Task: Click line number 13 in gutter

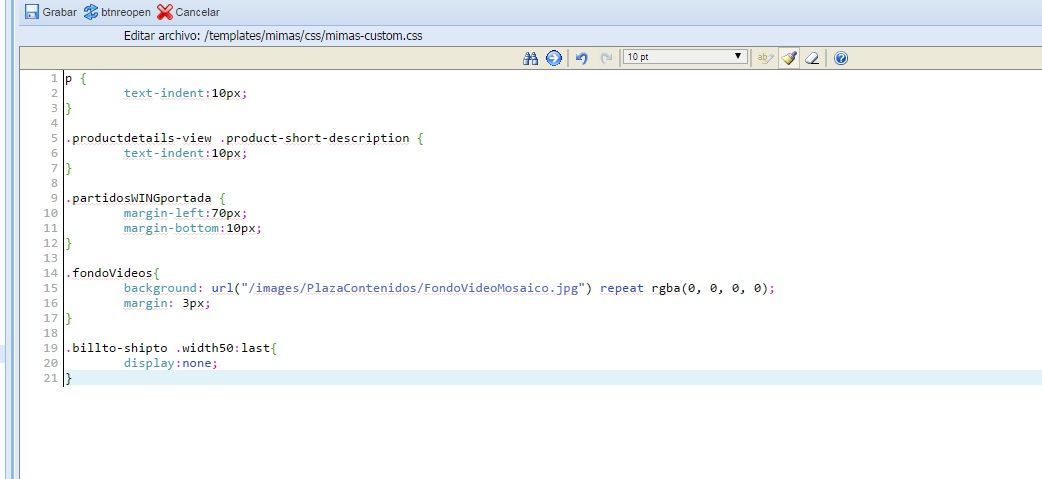Action: [51, 258]
